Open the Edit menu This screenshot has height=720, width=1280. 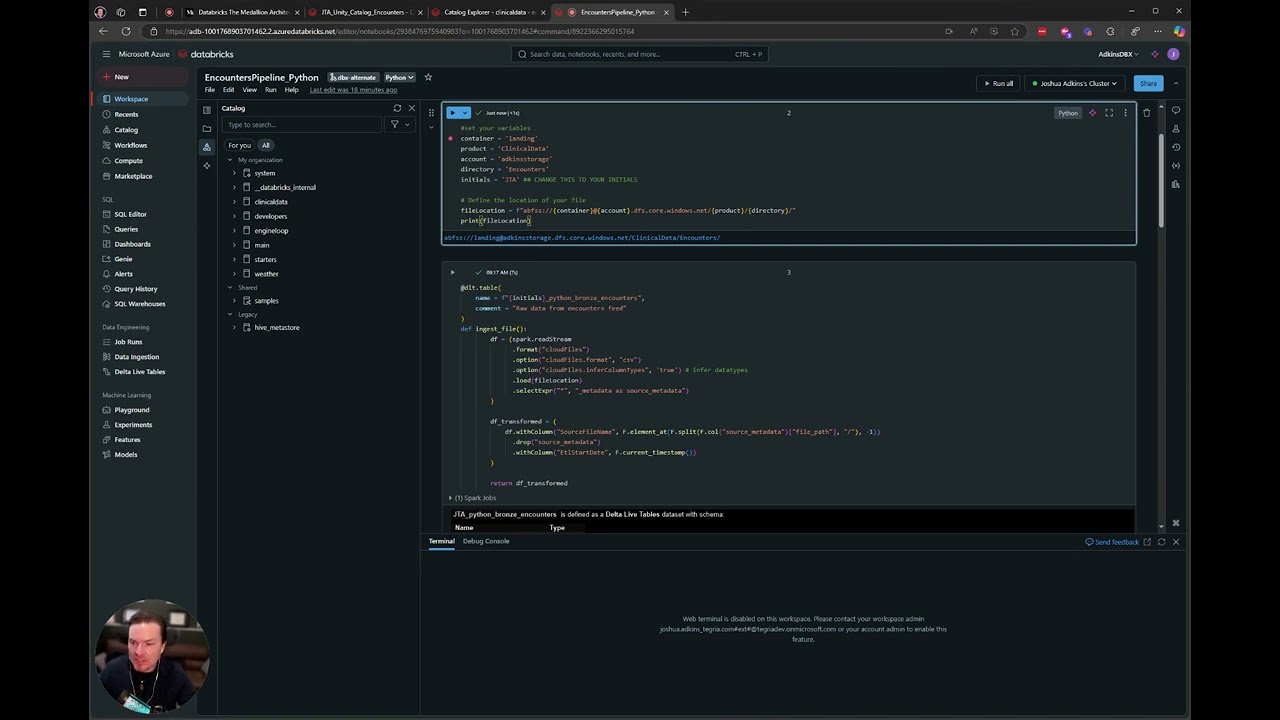pos(229,90)
